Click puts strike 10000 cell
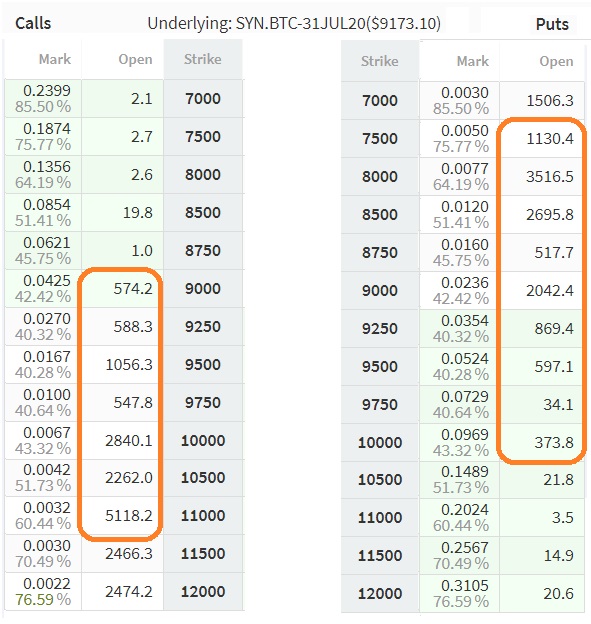The image size is (591, 624). [x=380, y=443]
